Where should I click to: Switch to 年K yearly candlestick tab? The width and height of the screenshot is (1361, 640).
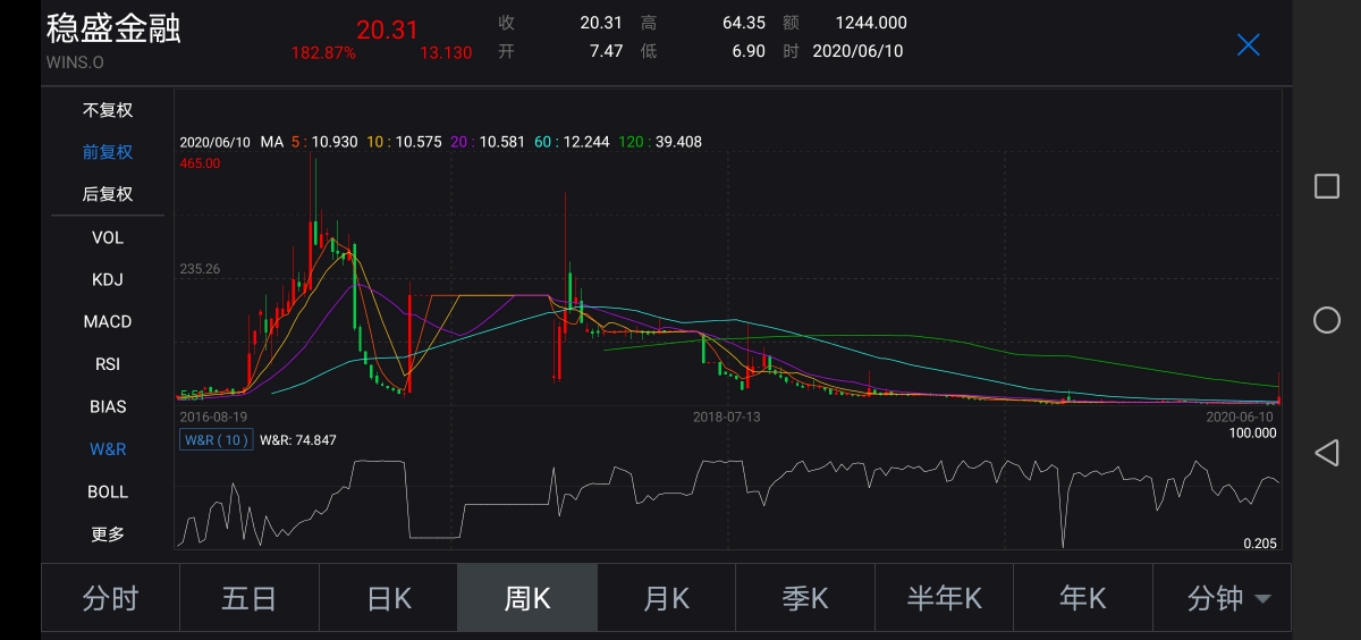click(x=1083, y=598)
